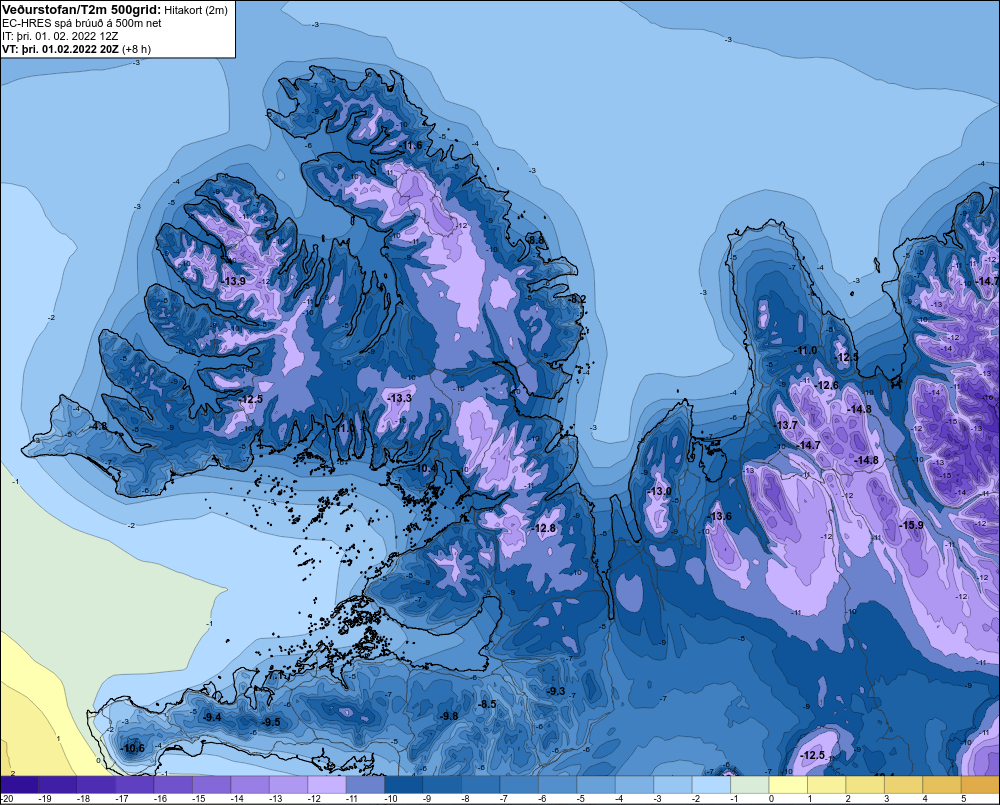Click the '5' legend scale label
The height and width of the screenshot is (805, 1000).
pyautogui.click(x=963, y=799)
